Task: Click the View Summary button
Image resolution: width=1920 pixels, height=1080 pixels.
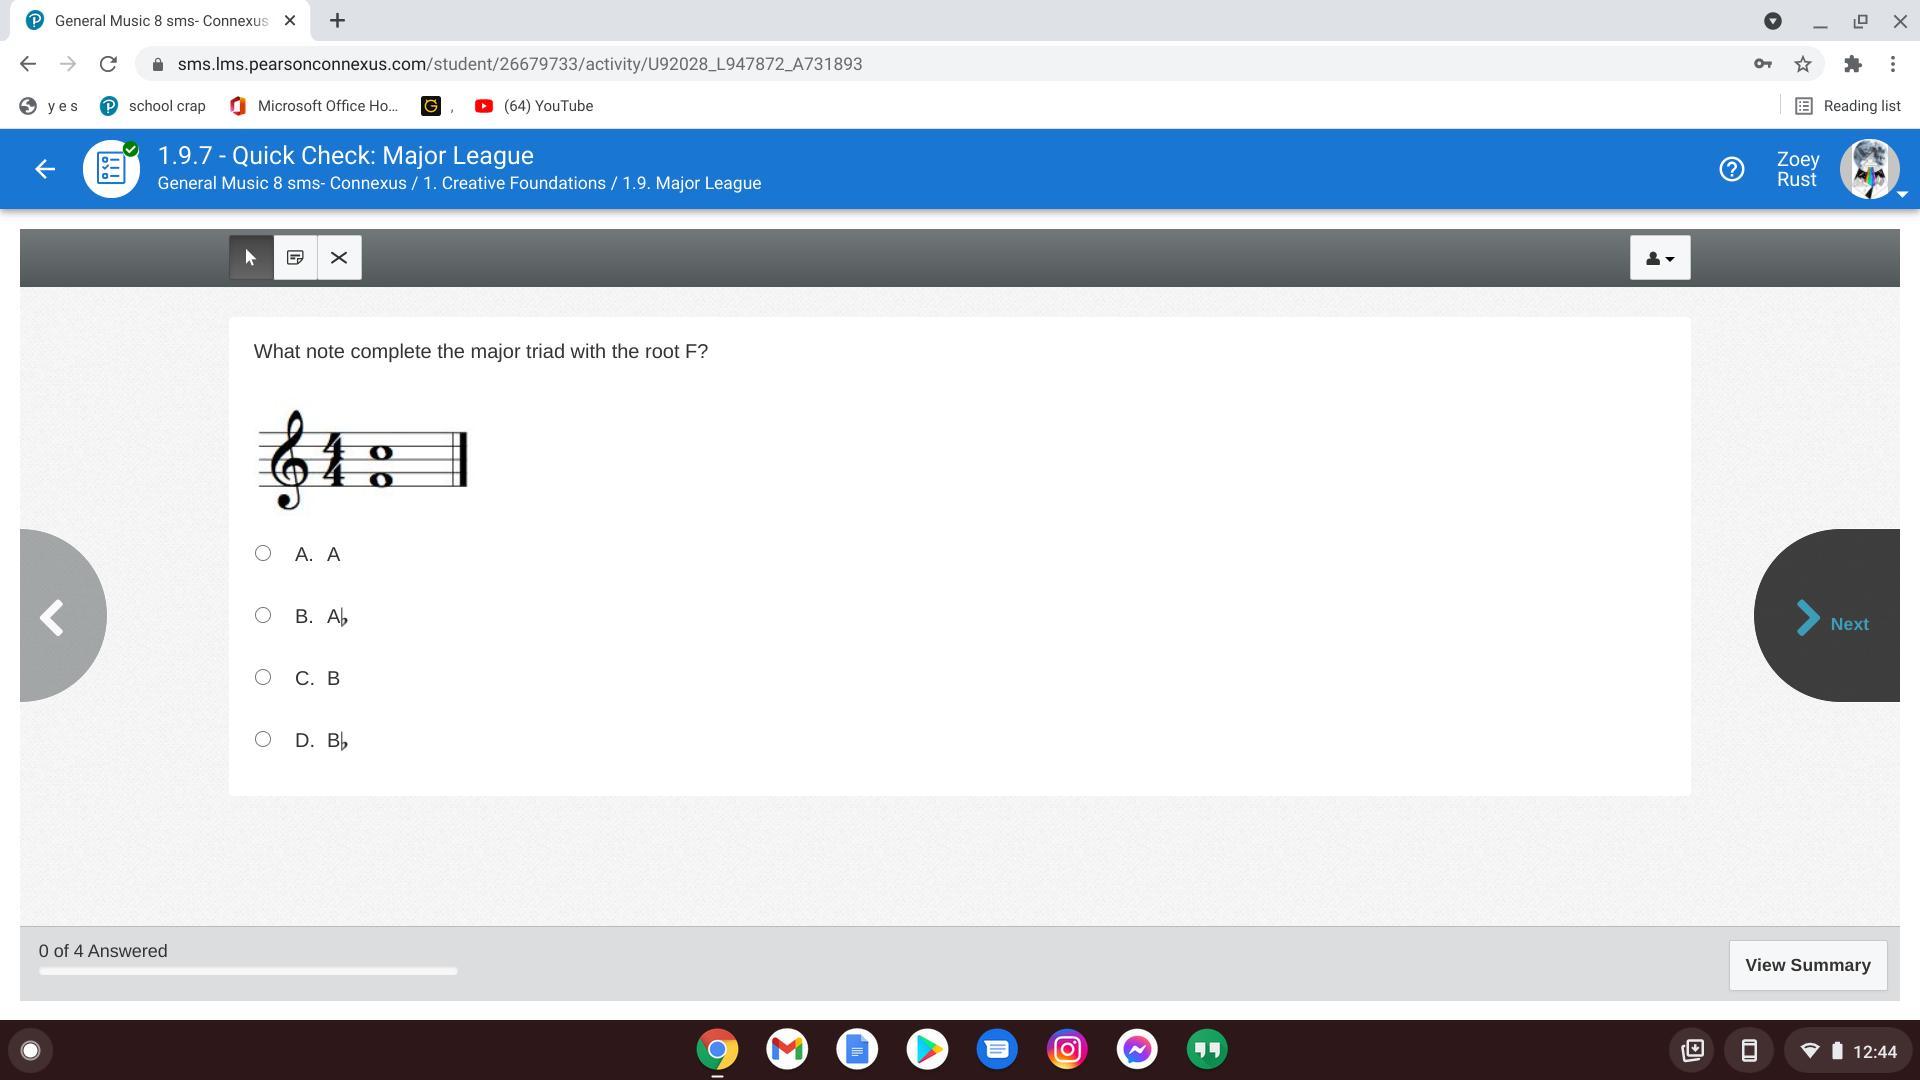Action: (1807, 965)
